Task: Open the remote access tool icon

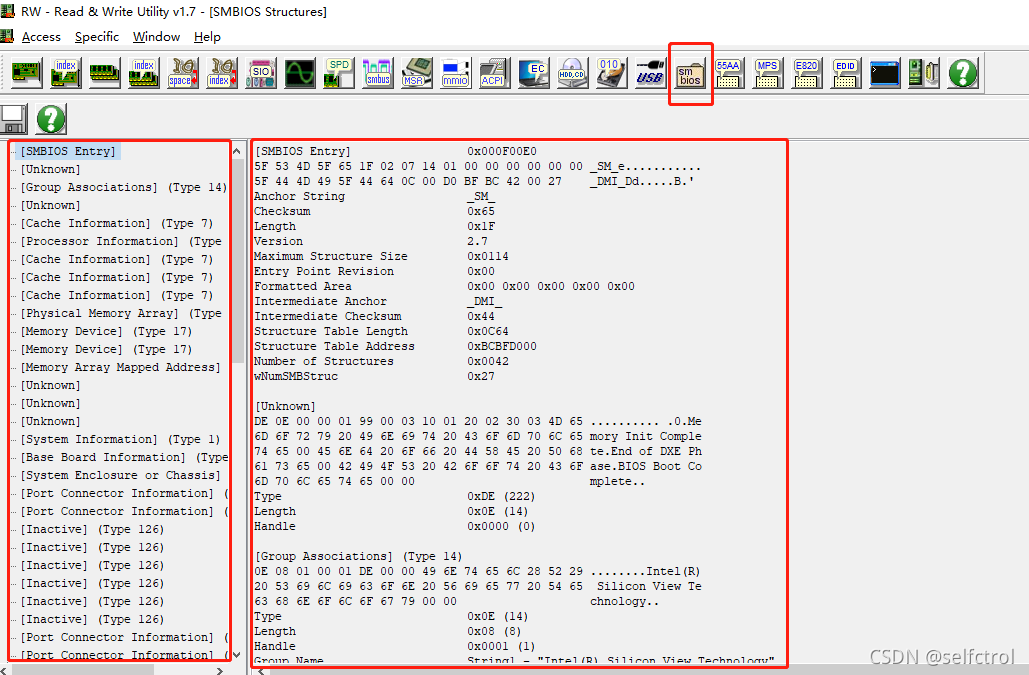Action: coord(924,73)
